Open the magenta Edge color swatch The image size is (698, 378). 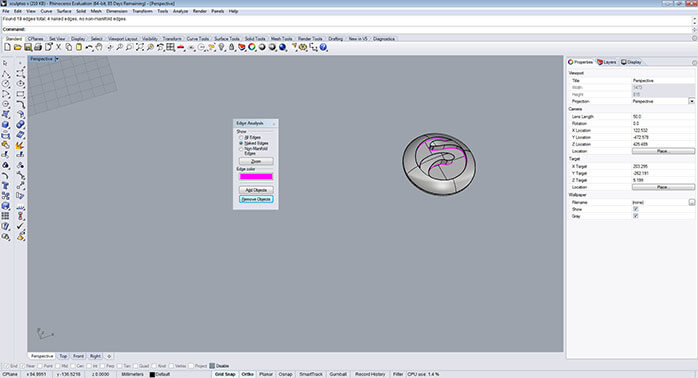pos(256,177)
